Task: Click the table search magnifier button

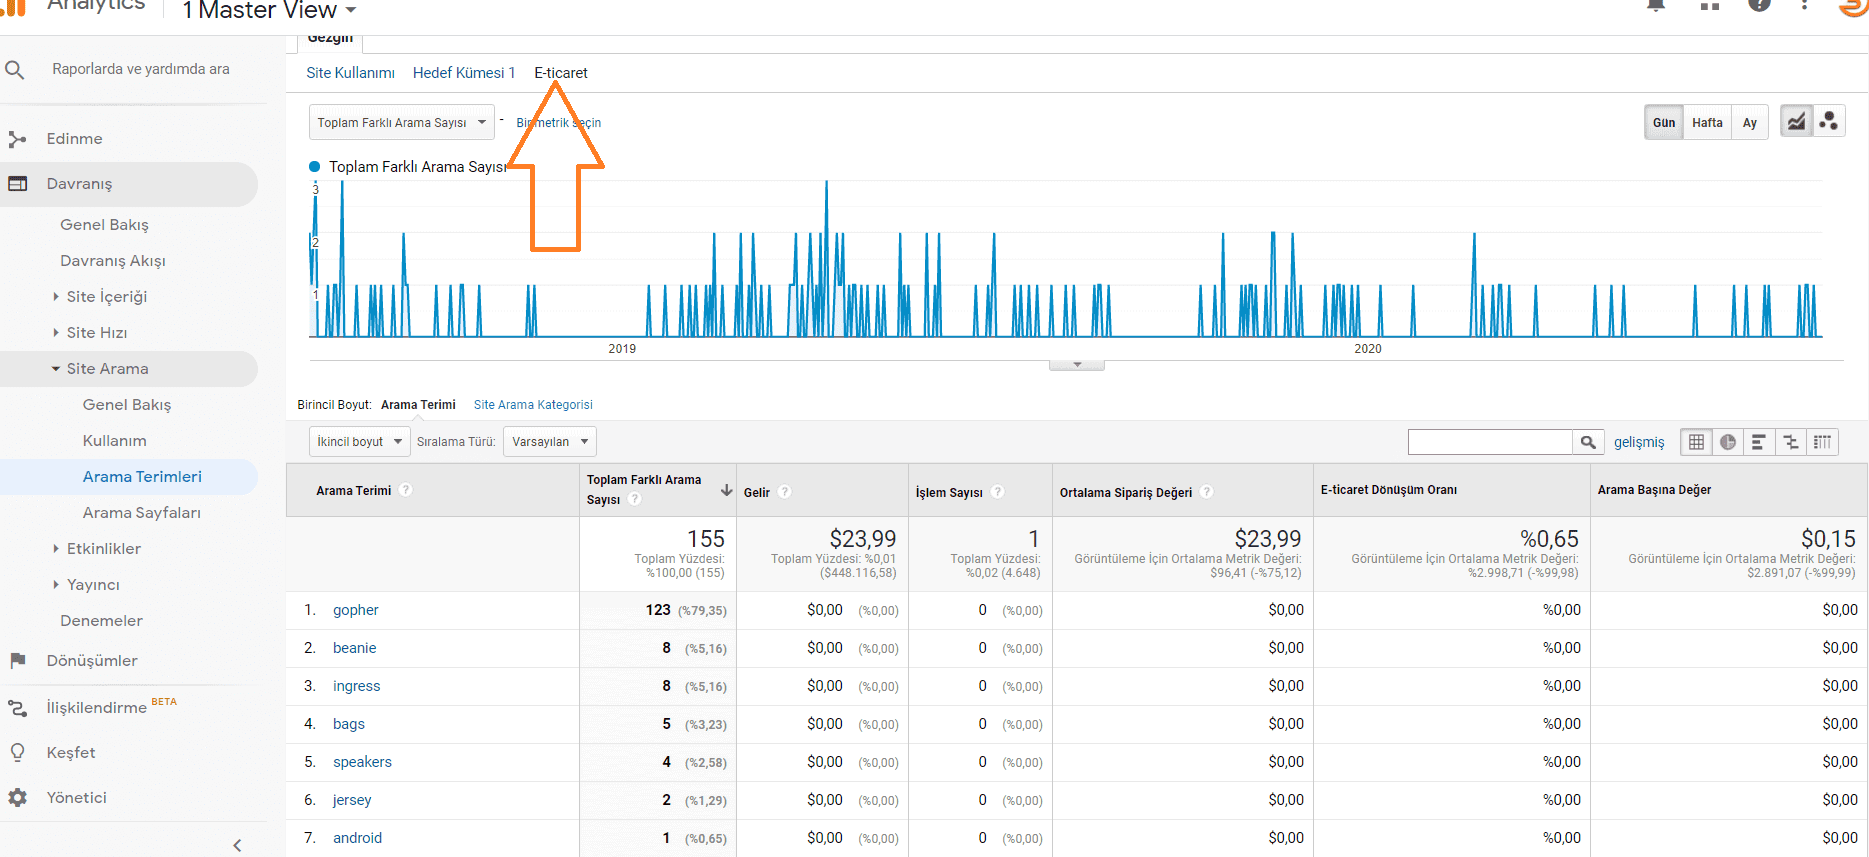Action: click(1587, 442)
